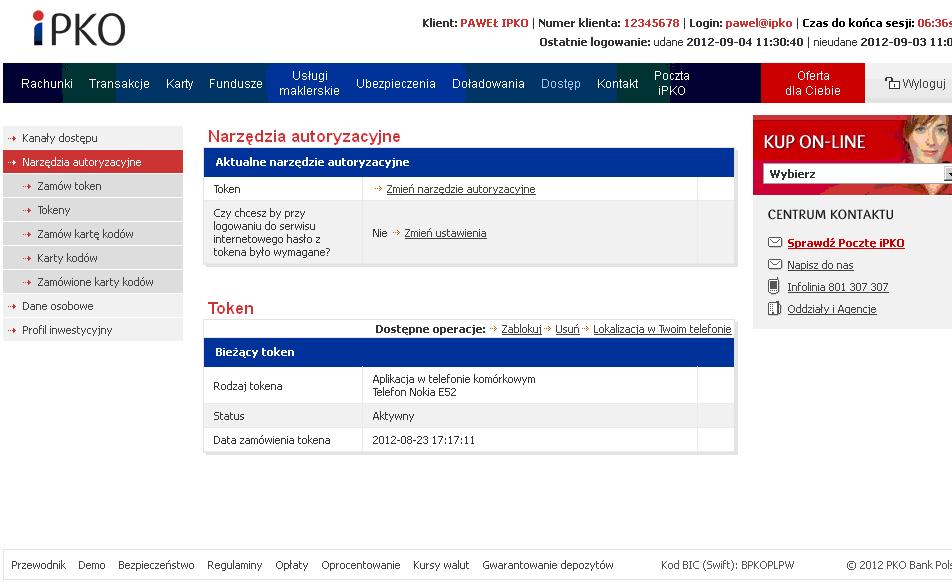Click the client name PAWEŁ IPKO

(494, 23)
